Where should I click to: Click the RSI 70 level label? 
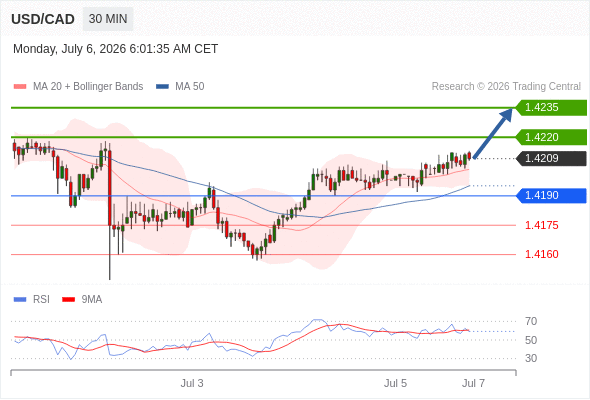[531, 321]
